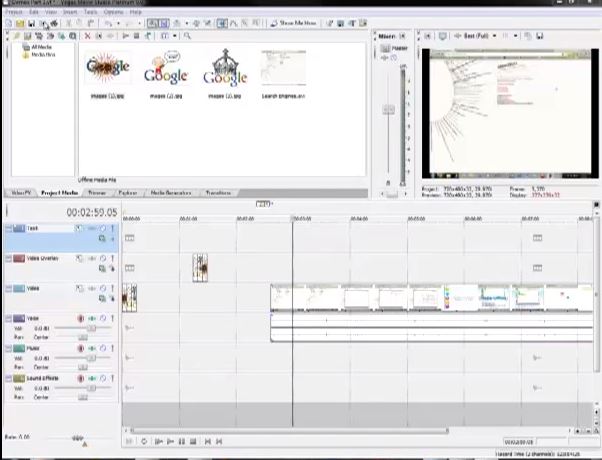Click Go to Start transport button
The width and height of the screenshot is (602, 460).
coord(208,442)
